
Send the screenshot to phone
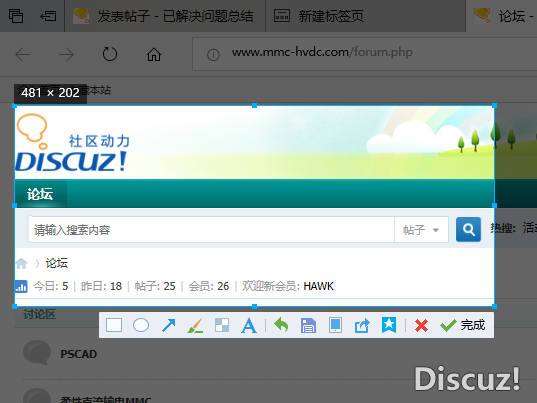(335, 325)
